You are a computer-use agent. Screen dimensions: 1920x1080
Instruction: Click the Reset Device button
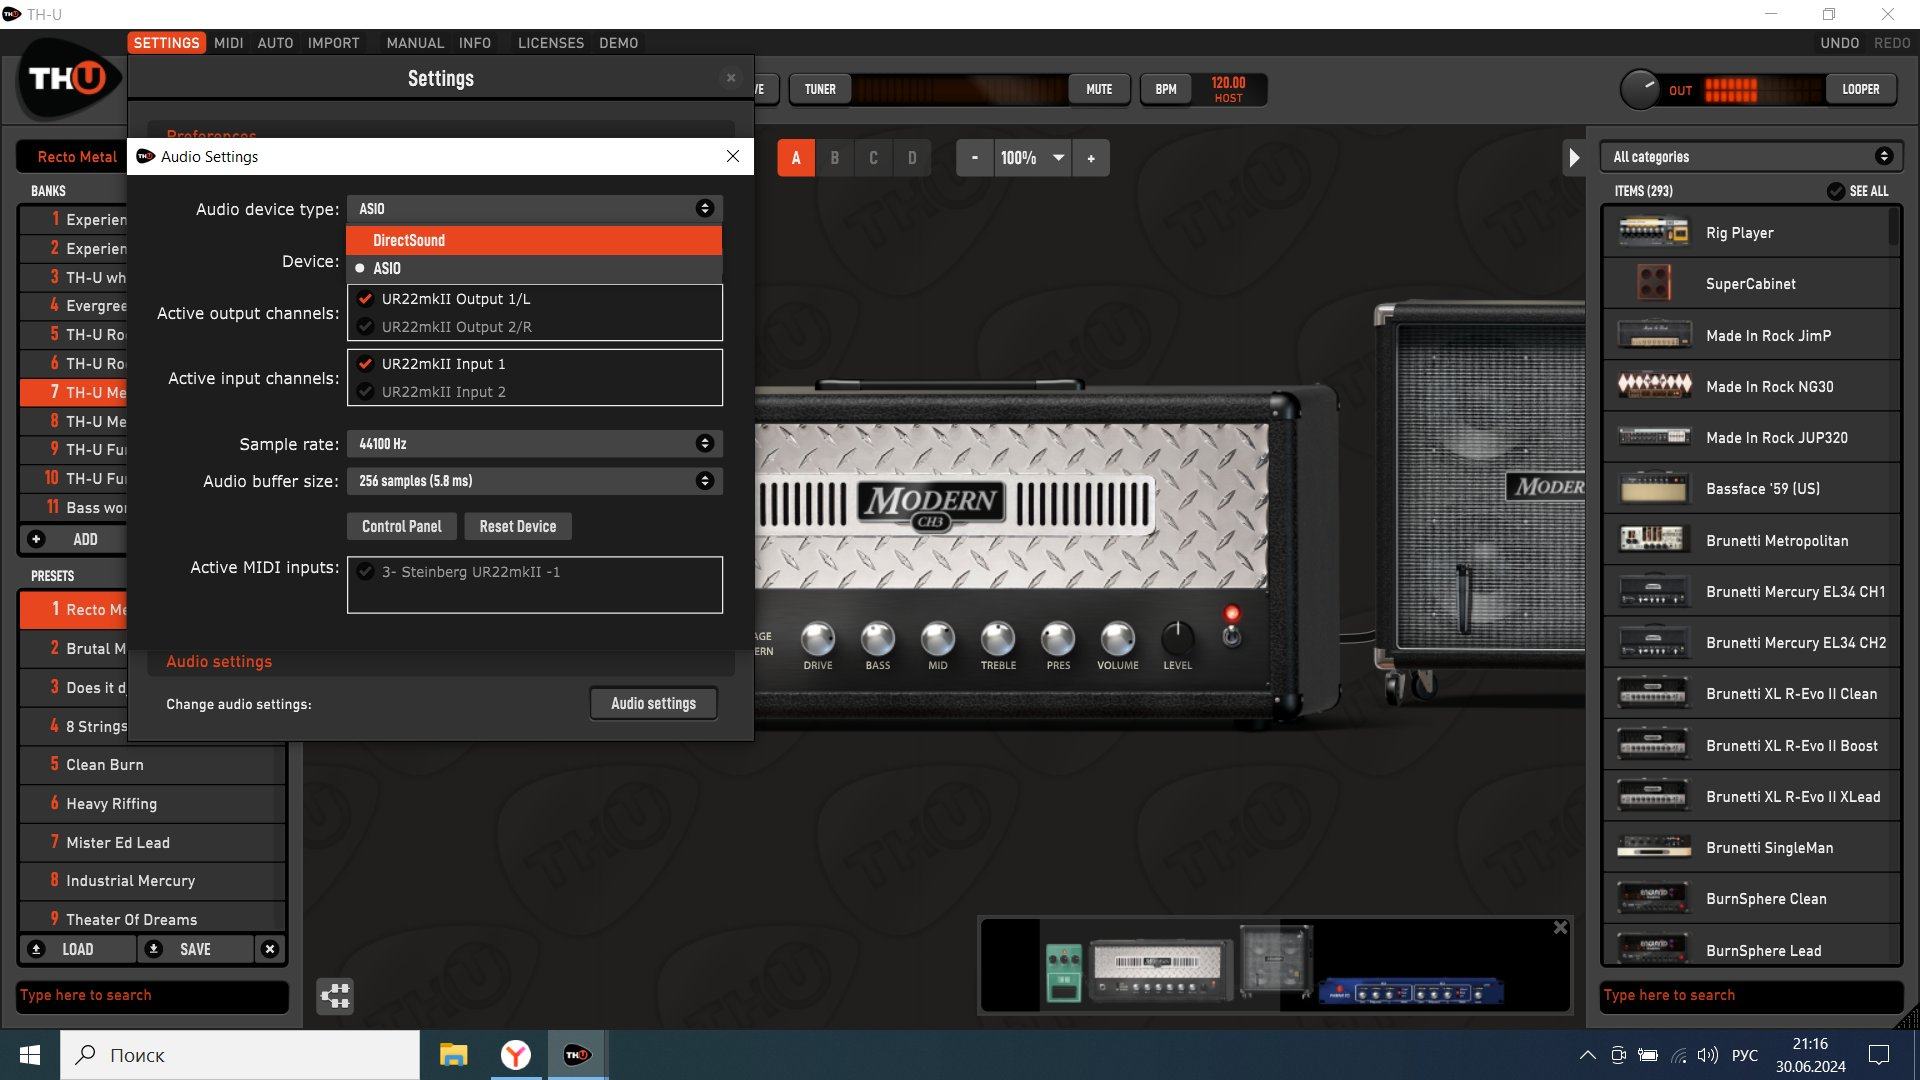coord(517,526)
